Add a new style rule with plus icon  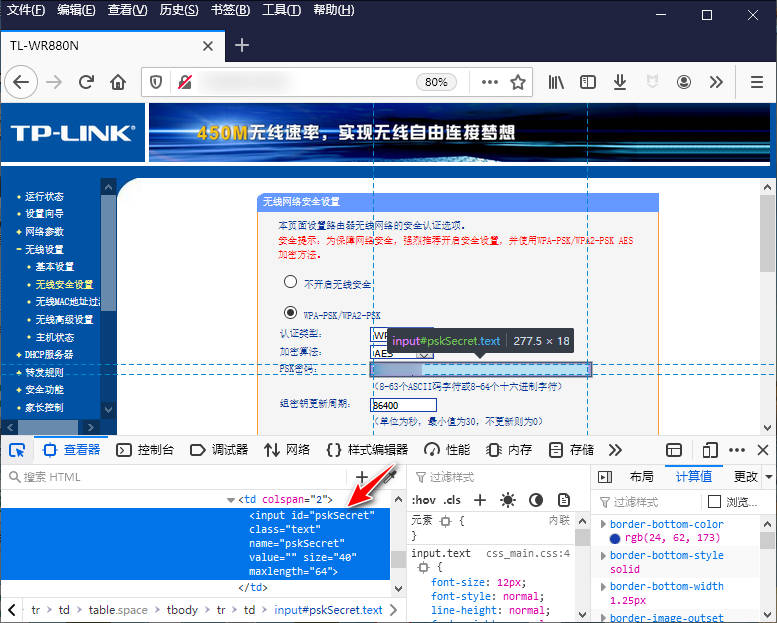tap(480, 500)
